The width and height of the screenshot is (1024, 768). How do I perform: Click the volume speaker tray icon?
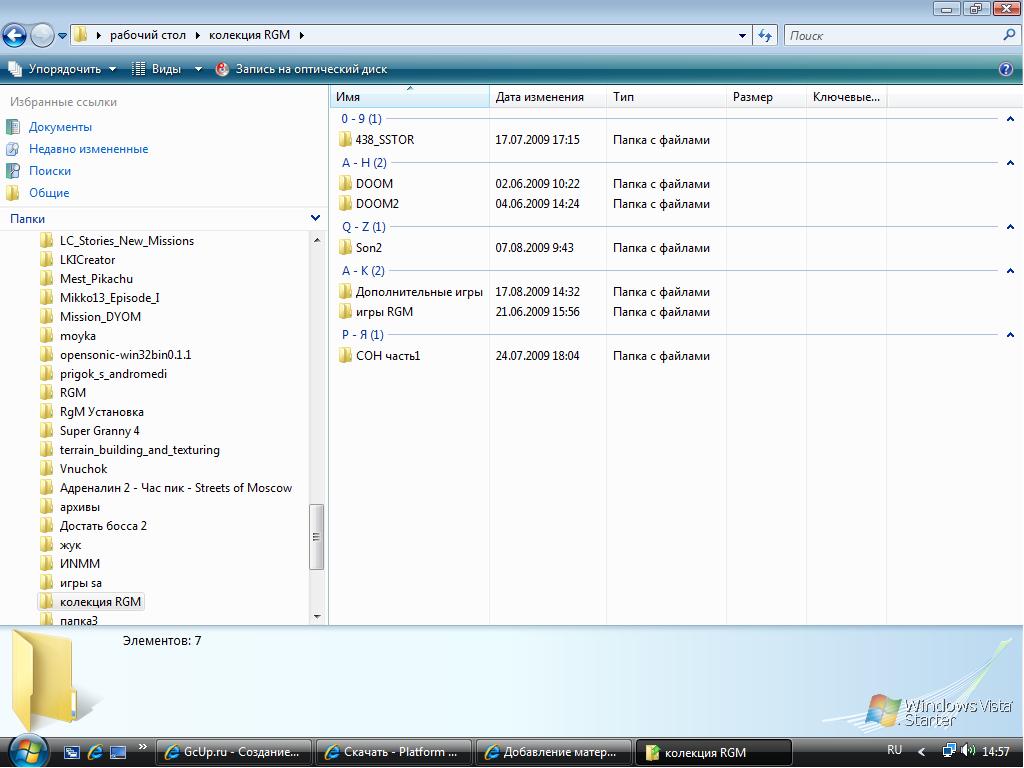pos(968,751)
